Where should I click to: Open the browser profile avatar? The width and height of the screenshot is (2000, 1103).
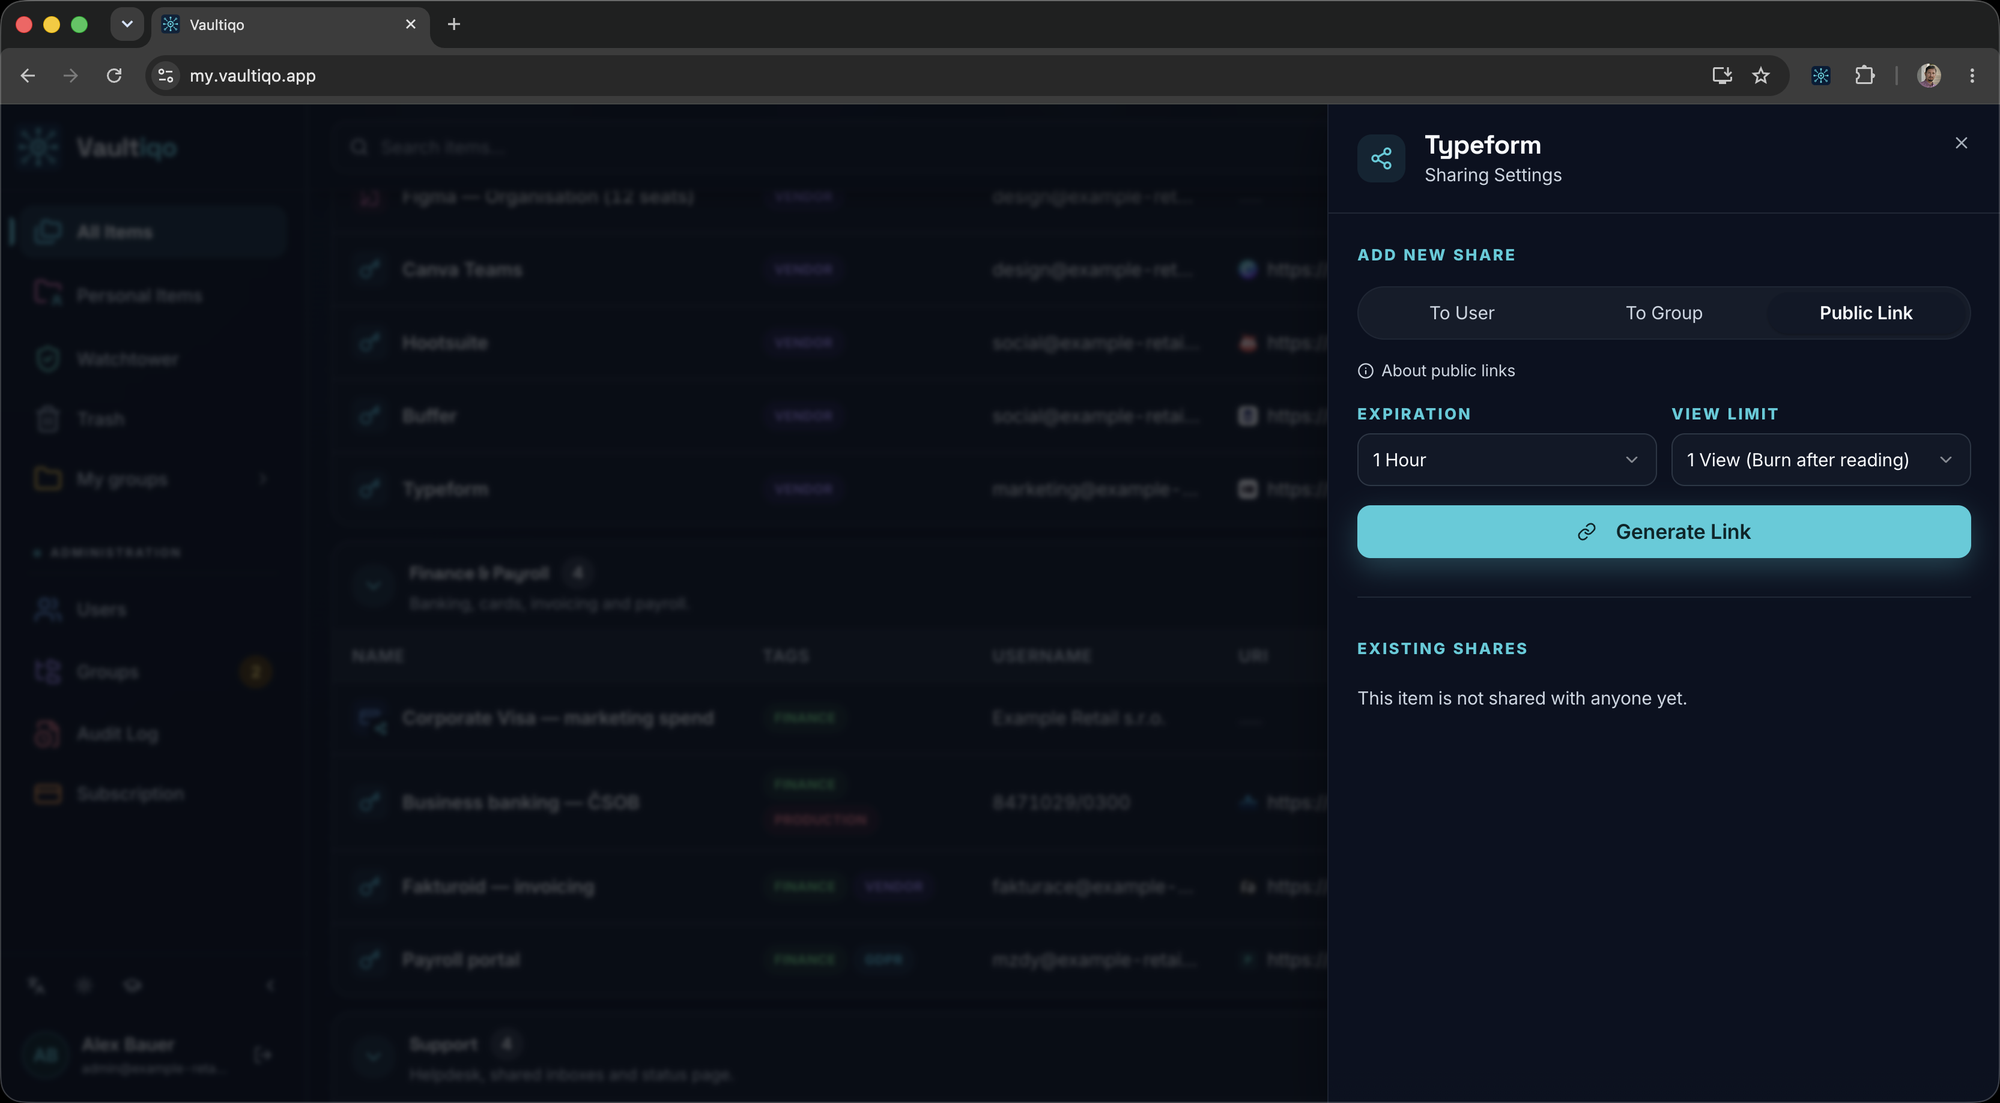tap(1929, 76)
